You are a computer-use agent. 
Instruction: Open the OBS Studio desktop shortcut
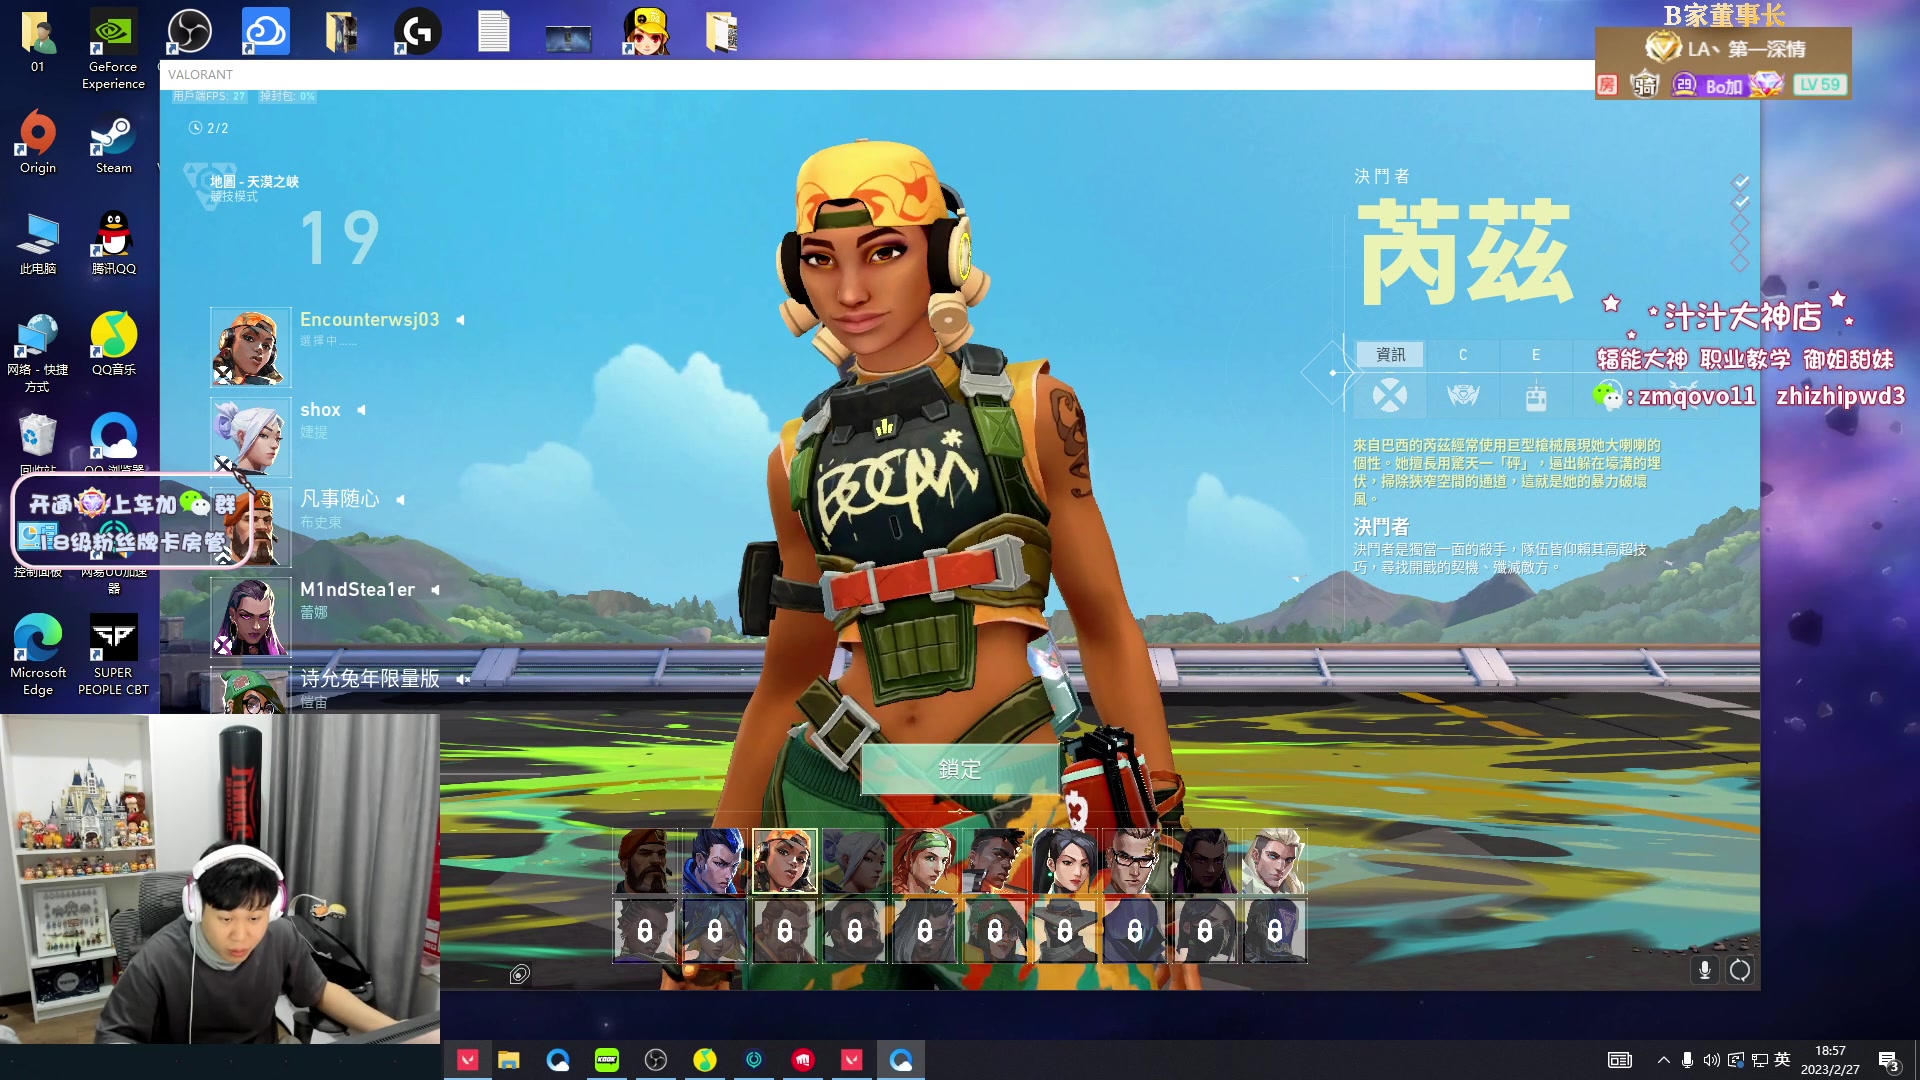pyautogui.click(x=189, y=31)
